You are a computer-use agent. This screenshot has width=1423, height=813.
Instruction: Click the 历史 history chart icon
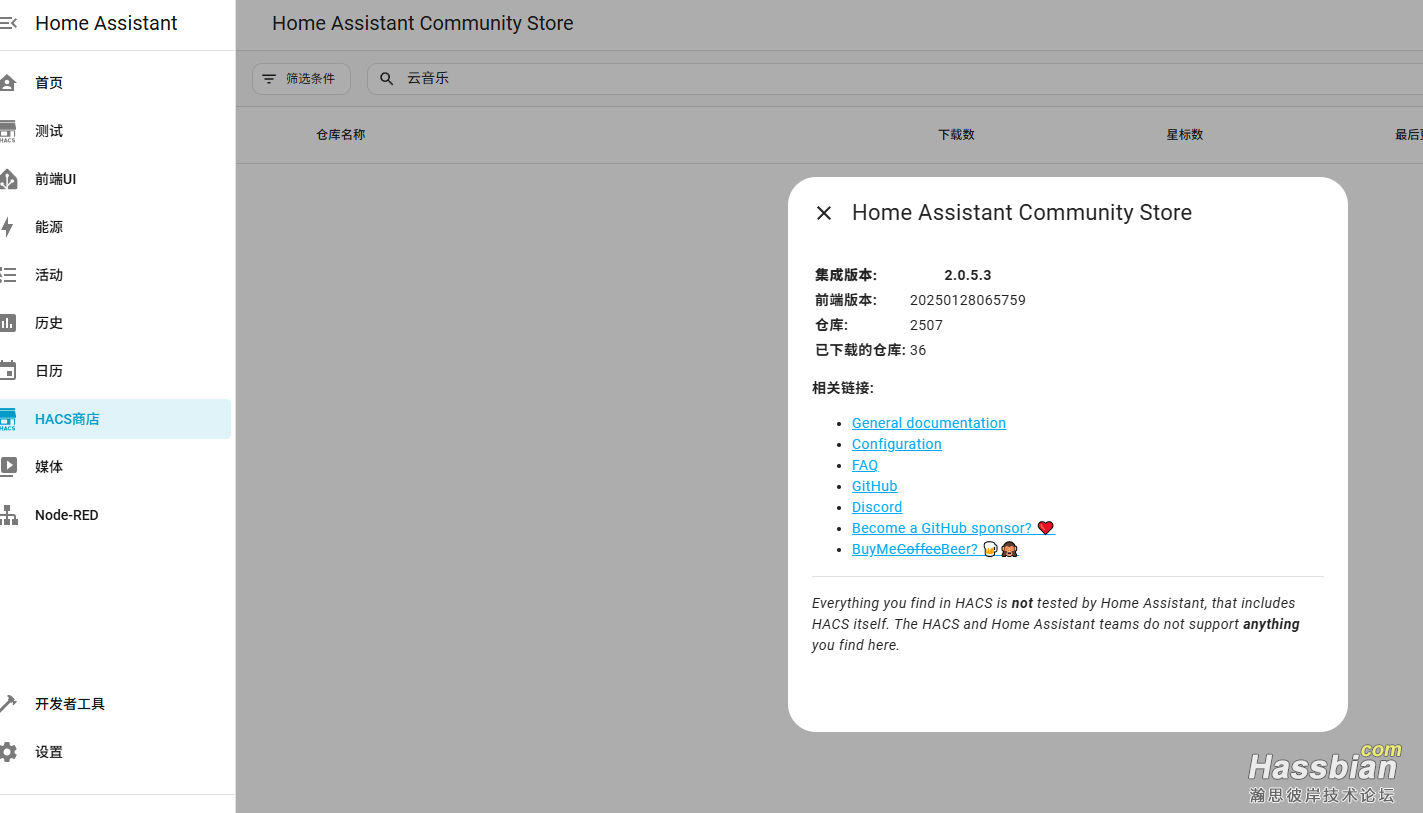[8, 323]
